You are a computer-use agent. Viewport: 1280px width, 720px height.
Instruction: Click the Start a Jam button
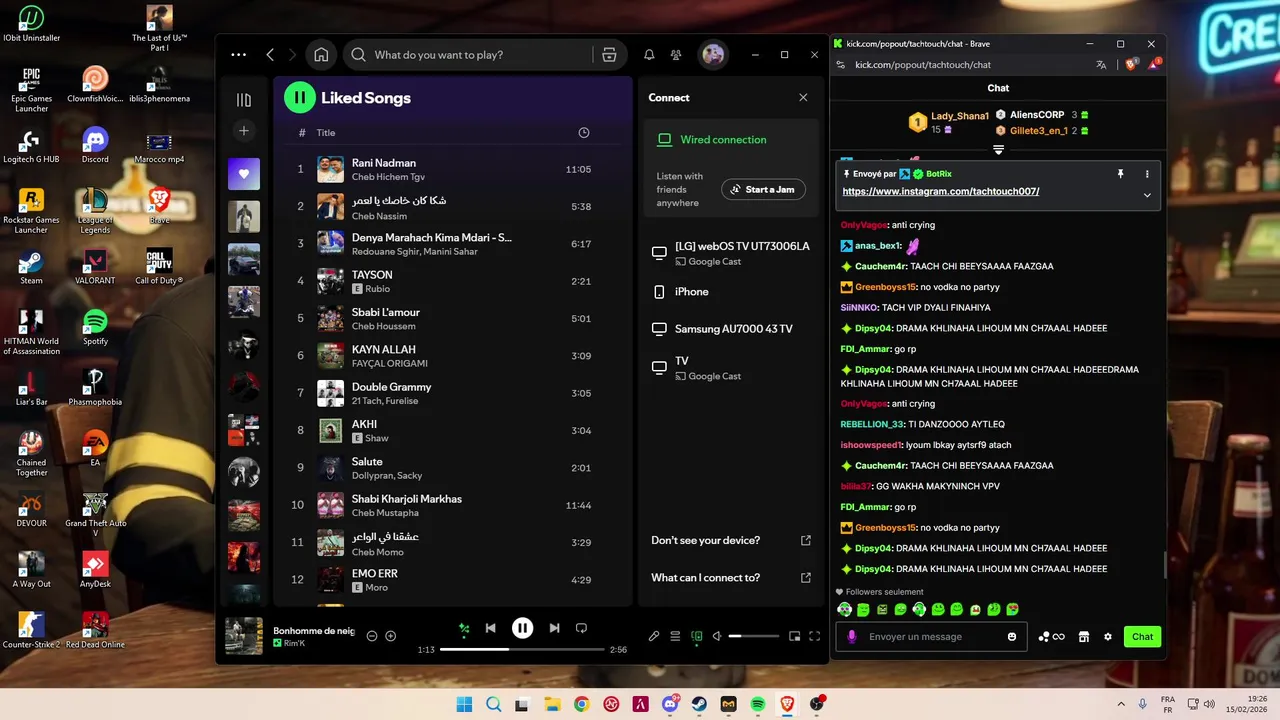click(x=763, y=189)
